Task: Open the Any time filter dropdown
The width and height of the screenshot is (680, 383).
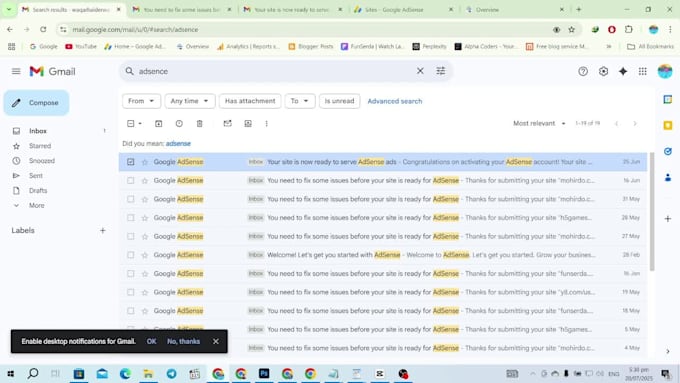Action: coord(190,101)
